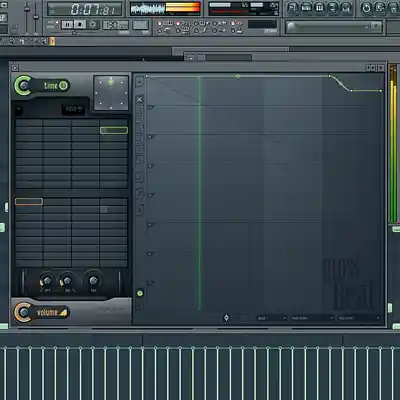
Task: Toggle the green circular indicator near envelope bottom
Action: tap(140, 293)
